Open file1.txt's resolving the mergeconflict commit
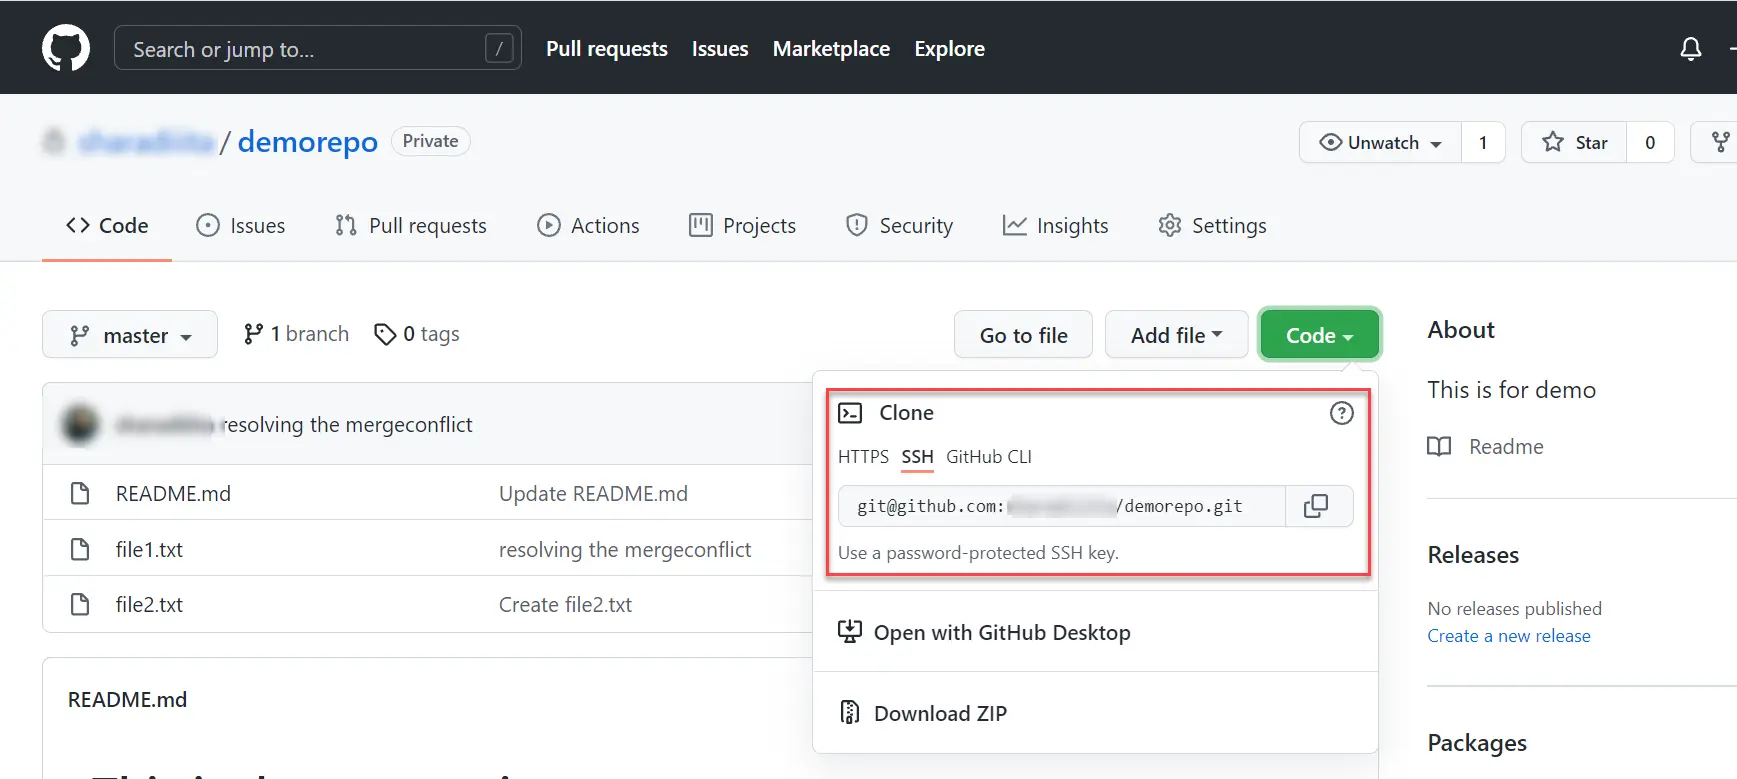Screen dimensions: 1737x779 tap(625, 550)
